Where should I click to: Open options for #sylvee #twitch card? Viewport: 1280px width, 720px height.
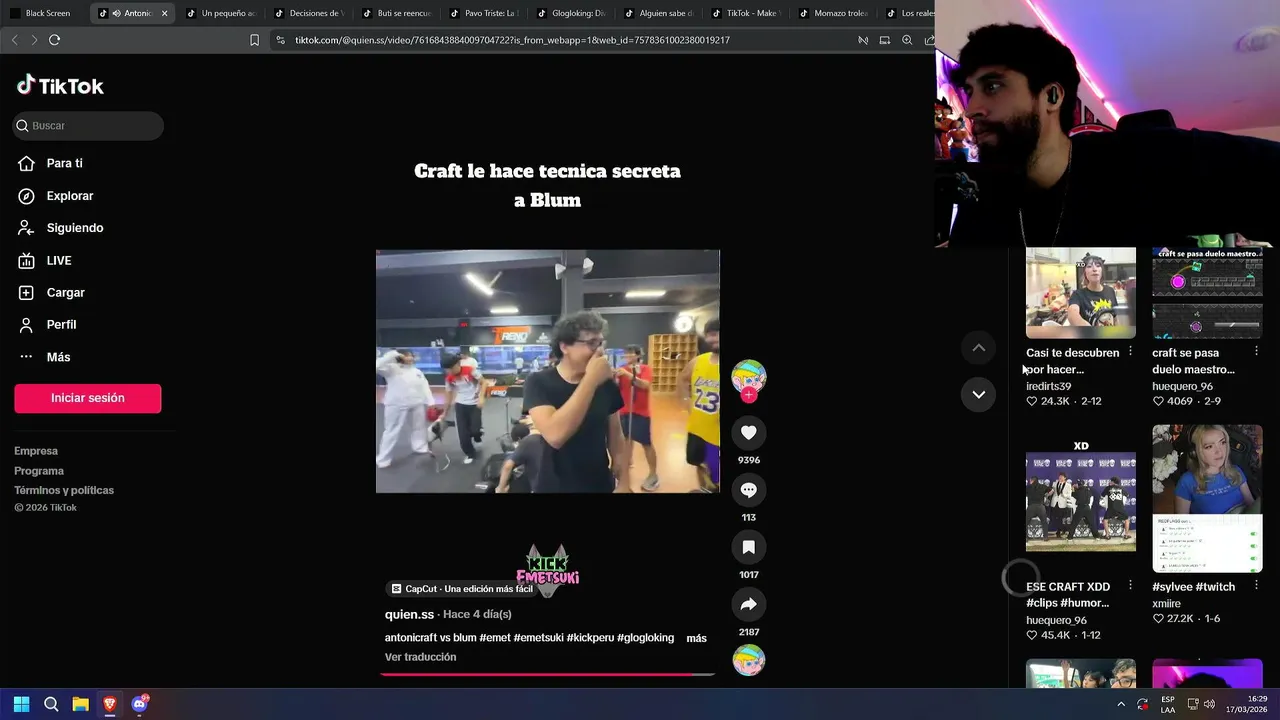[x=1256, y=585]
